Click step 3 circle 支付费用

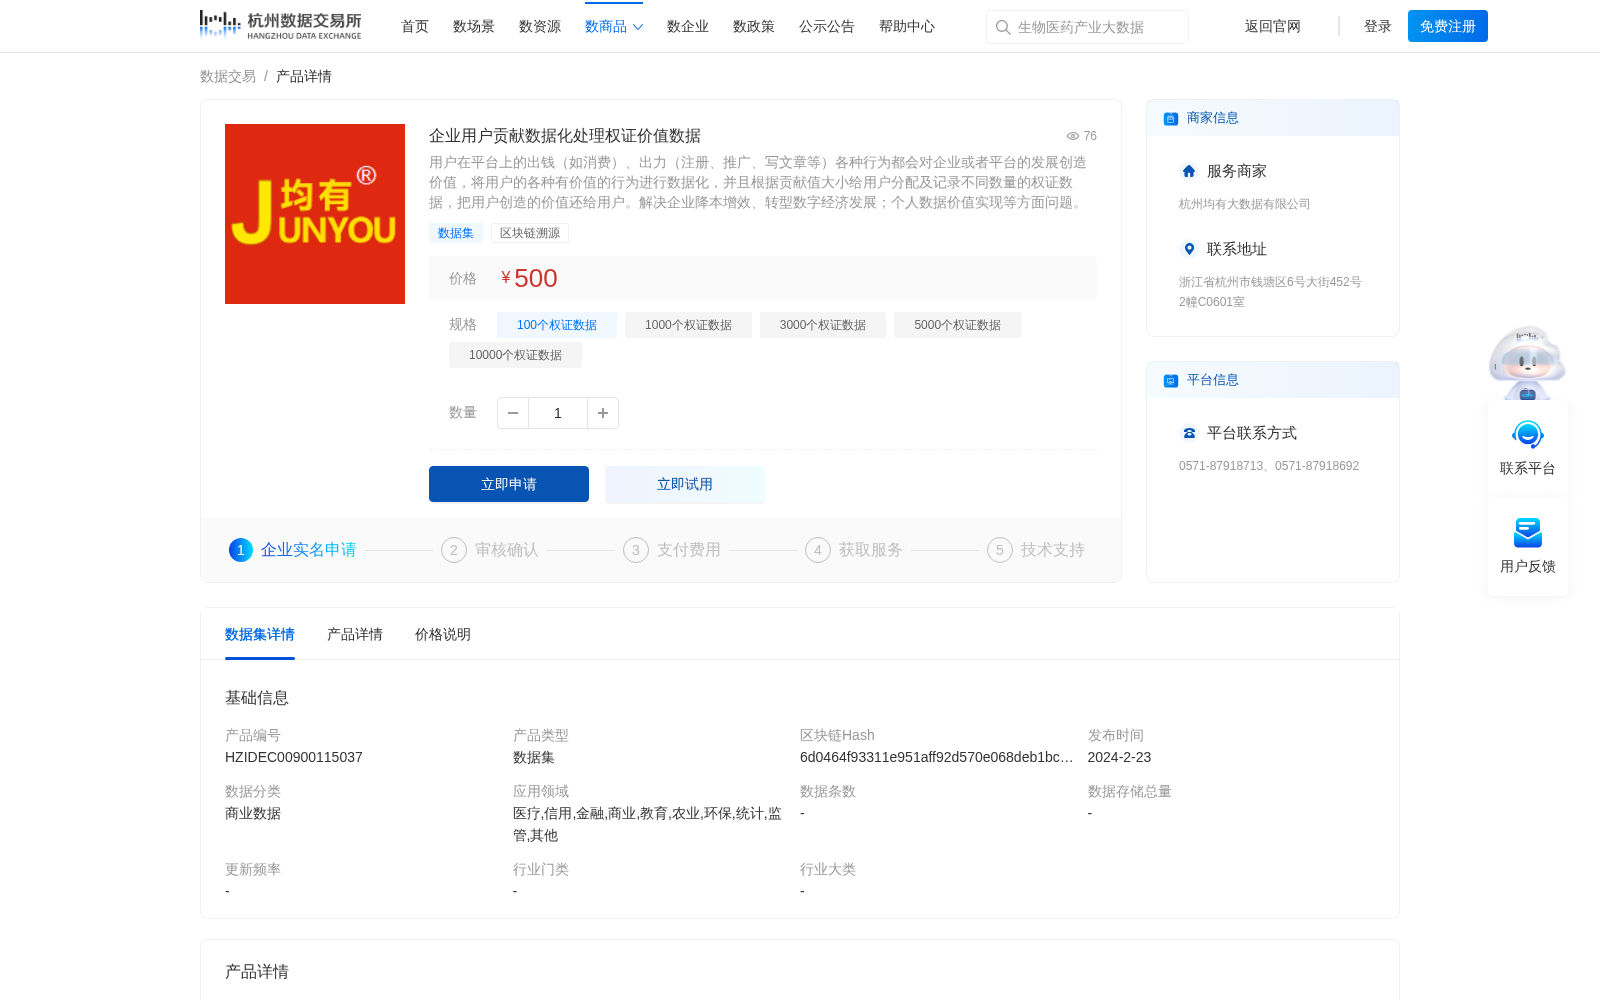[x=636, y=550]
